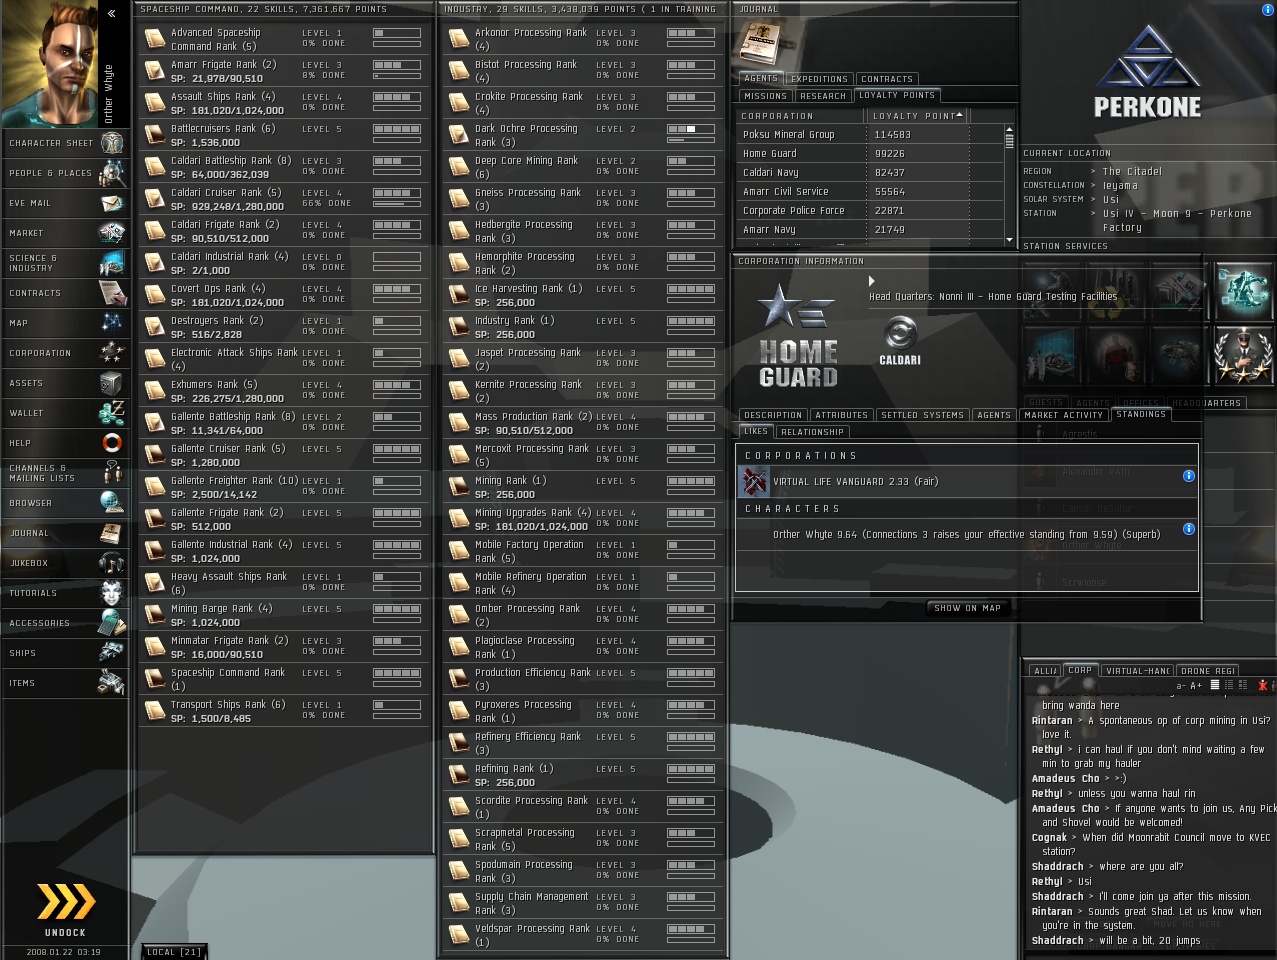
Task: Click the loyalty list scrollbar up arrow
Action: (1009, 130)
